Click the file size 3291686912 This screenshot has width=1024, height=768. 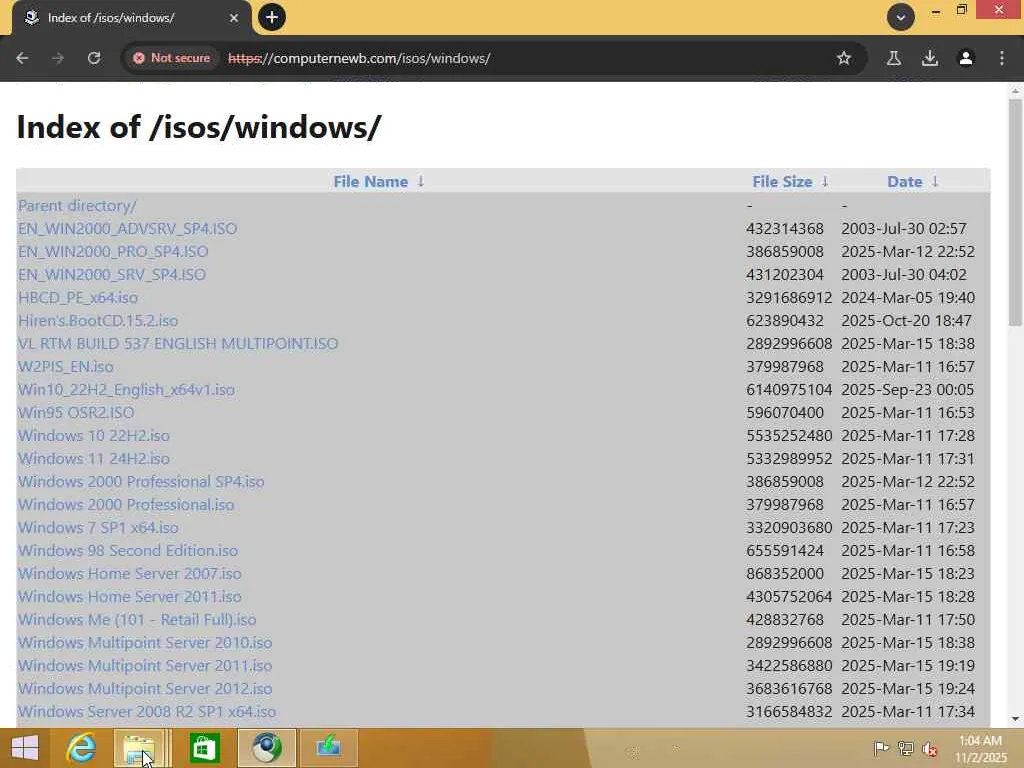(789, 298)
